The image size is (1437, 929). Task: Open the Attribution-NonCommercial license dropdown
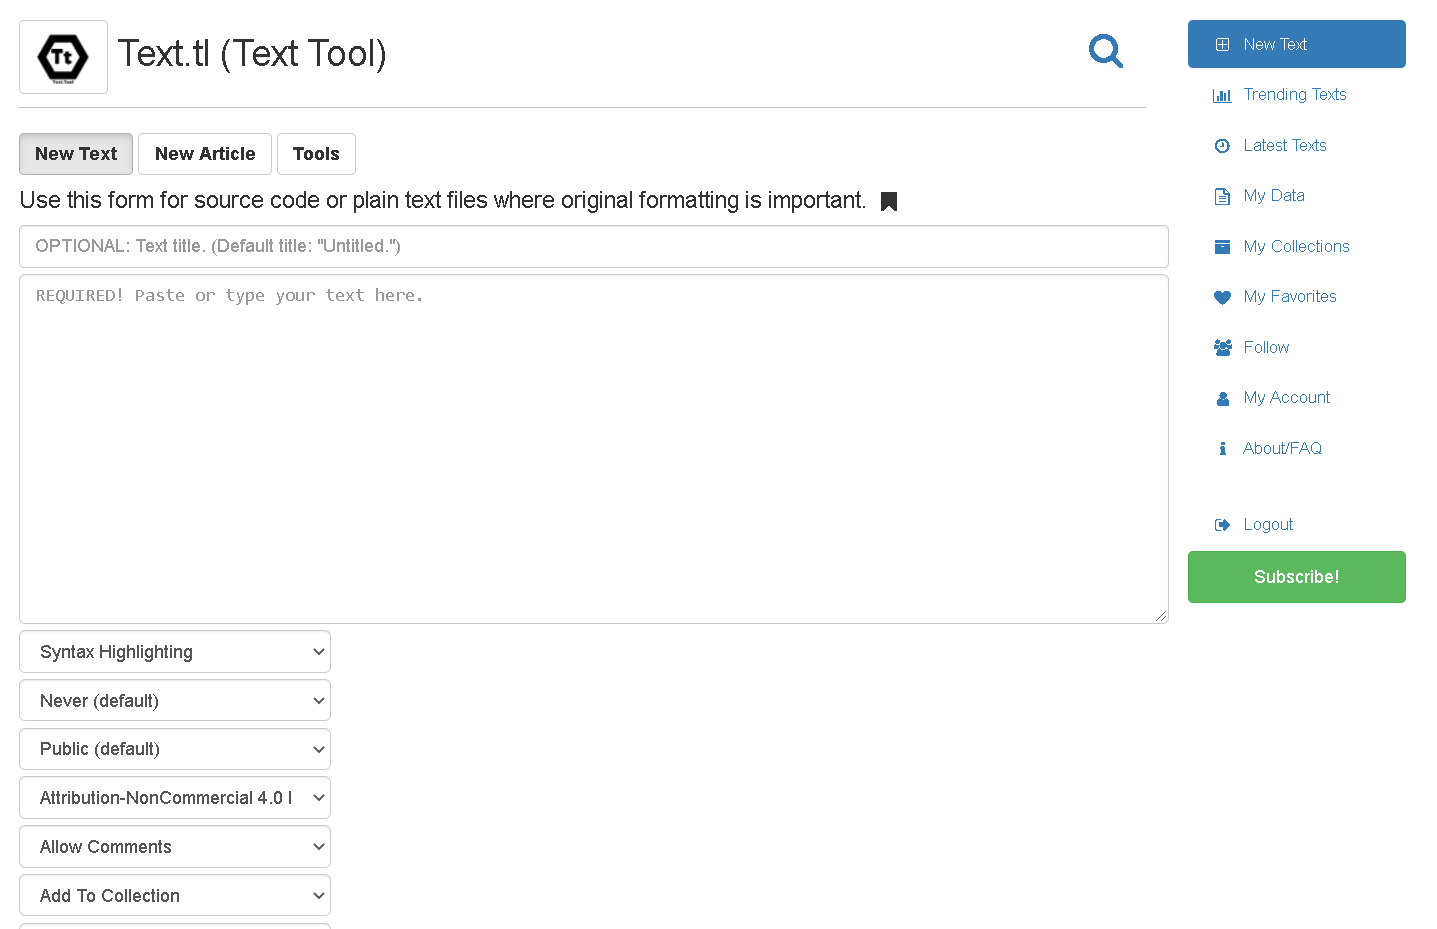click(175, 798)
